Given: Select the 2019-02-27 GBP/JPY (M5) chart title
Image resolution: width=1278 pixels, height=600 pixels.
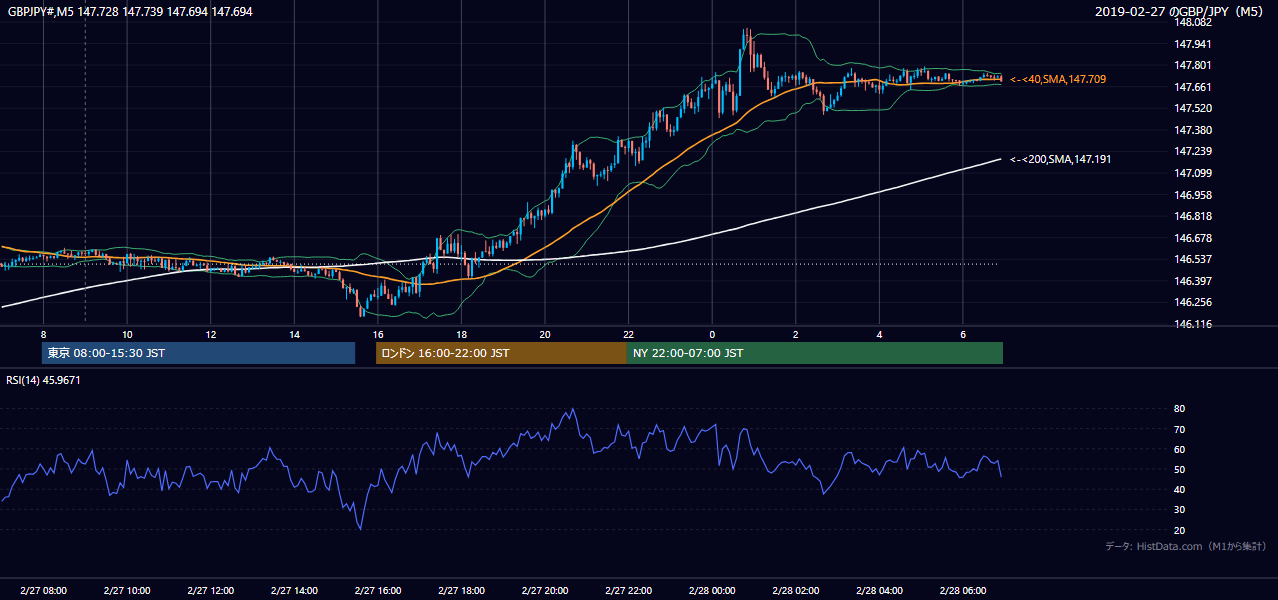Looking at the screenshot, I should tap(1180, 11).
